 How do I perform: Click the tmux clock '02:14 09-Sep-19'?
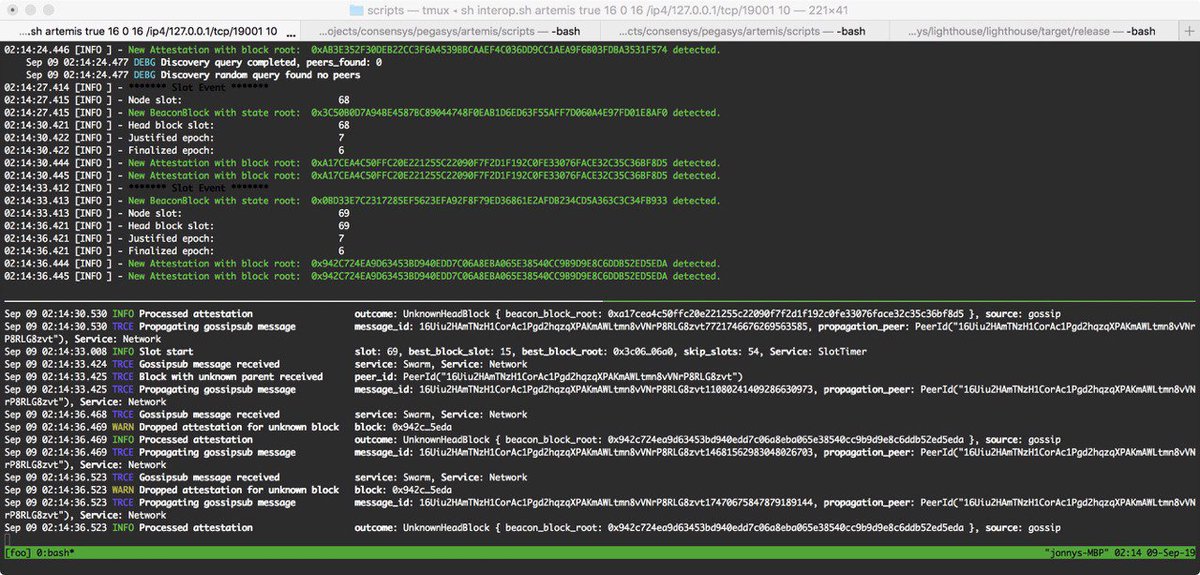tap(1154, 552)
